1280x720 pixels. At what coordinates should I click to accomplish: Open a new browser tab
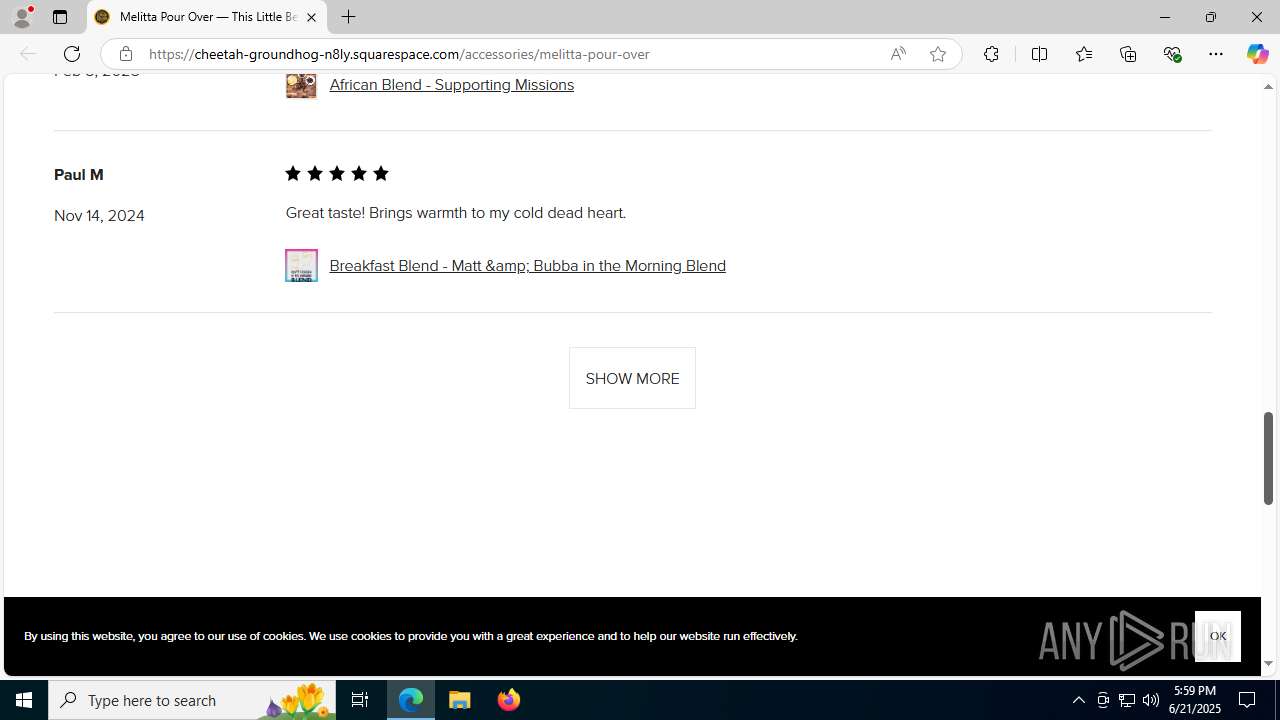(348, 17)
